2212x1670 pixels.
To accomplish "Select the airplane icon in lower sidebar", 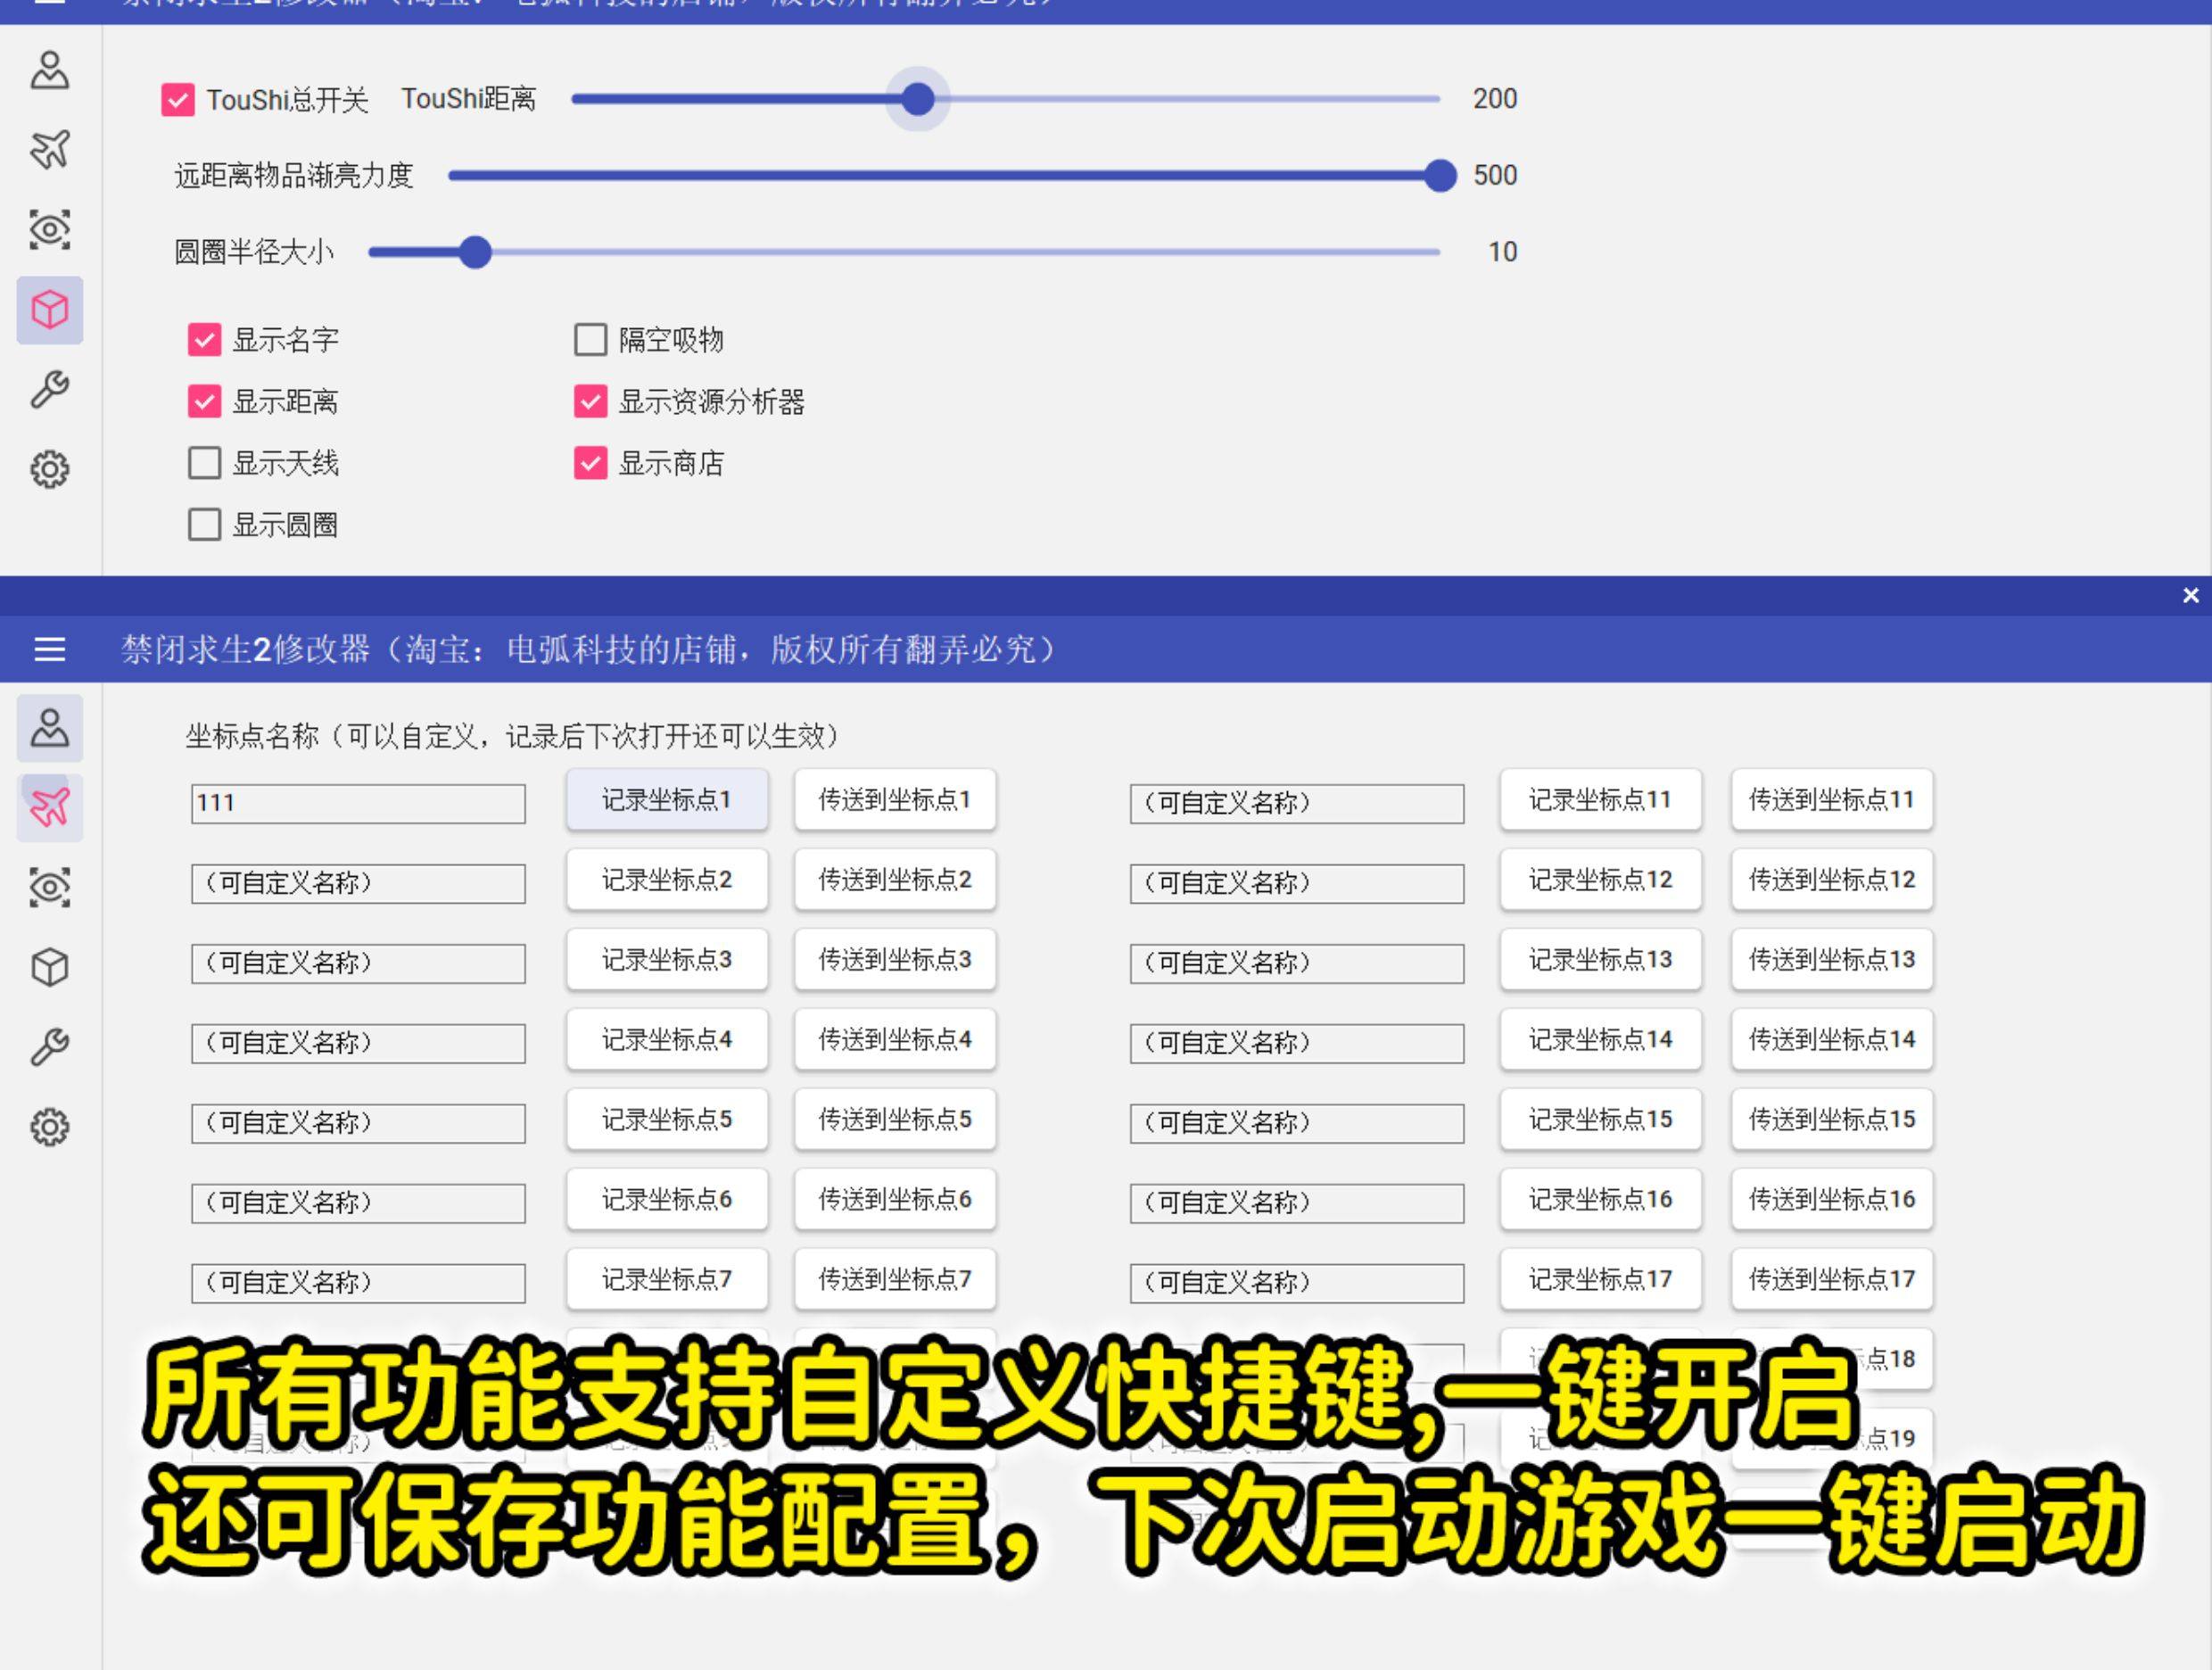I will (50, 808).
